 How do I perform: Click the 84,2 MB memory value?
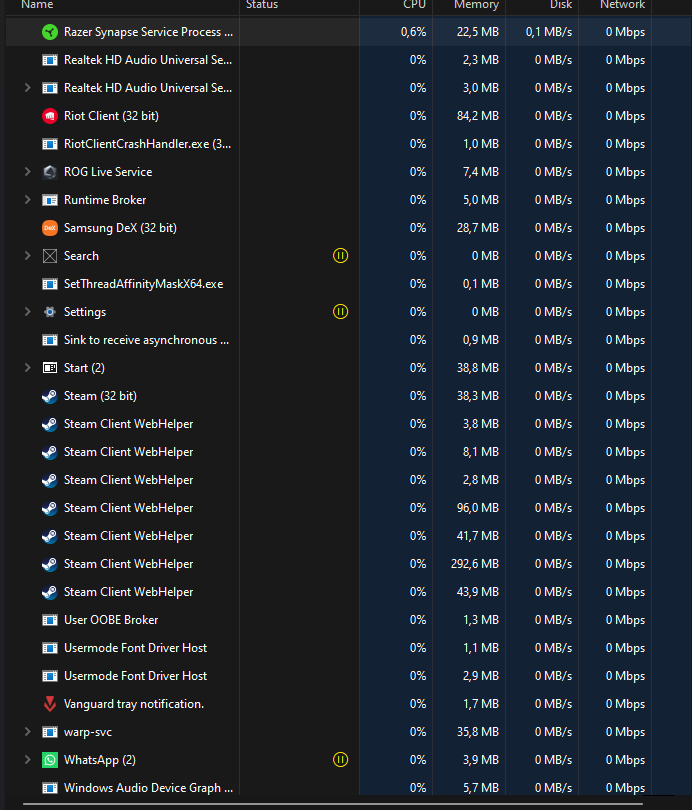point(478,116)
